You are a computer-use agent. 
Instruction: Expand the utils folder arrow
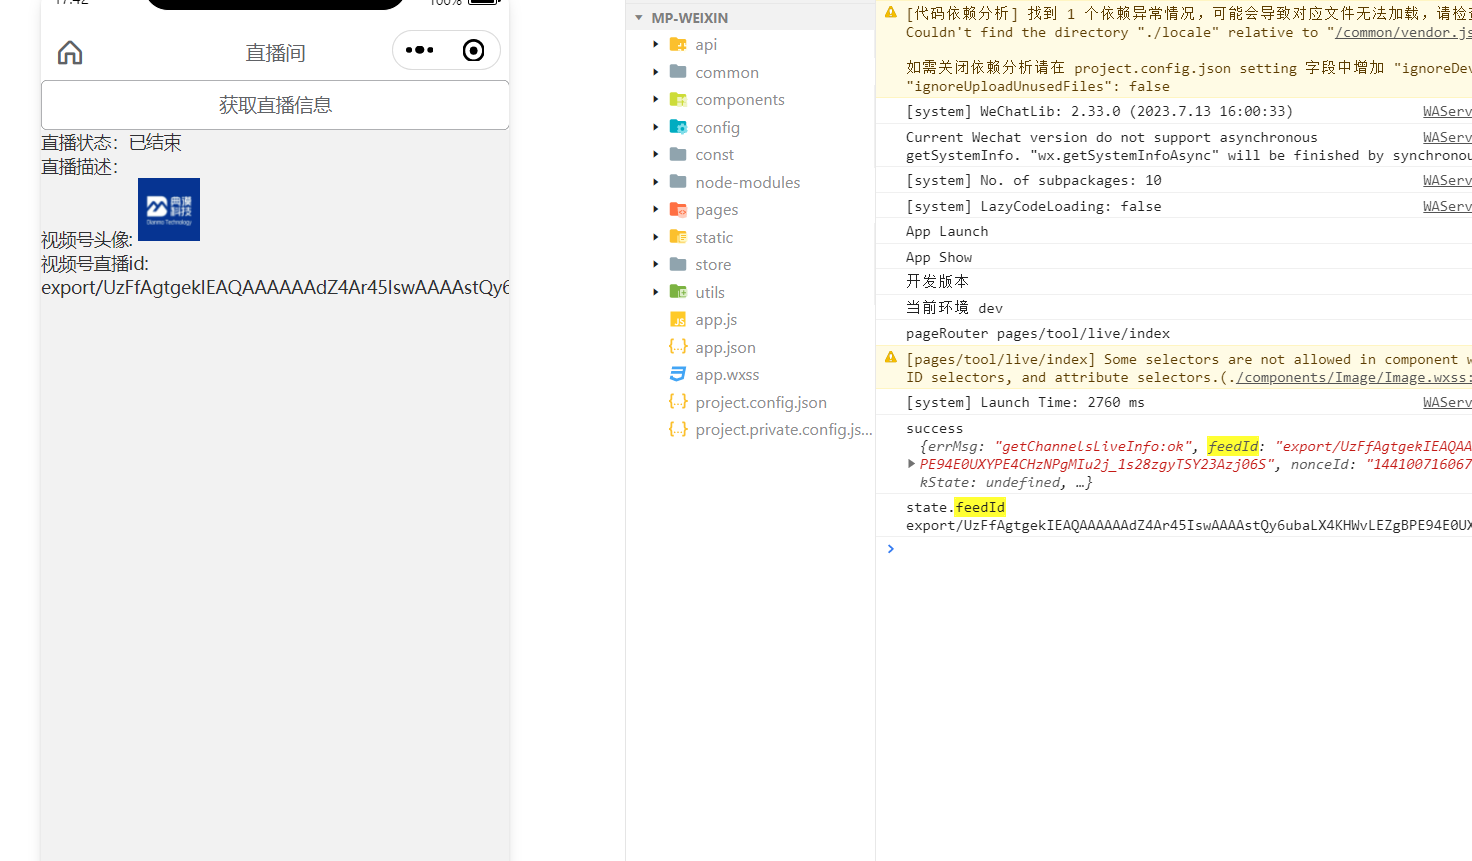pos(656,292)
